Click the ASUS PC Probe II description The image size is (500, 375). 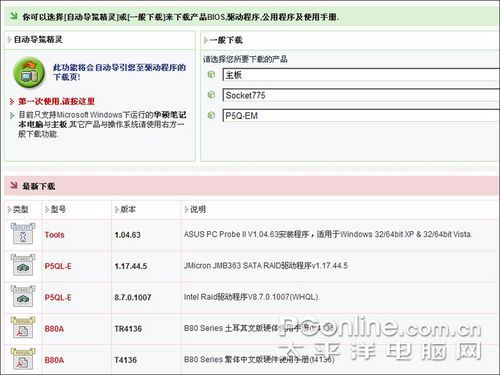click(328, 234)
